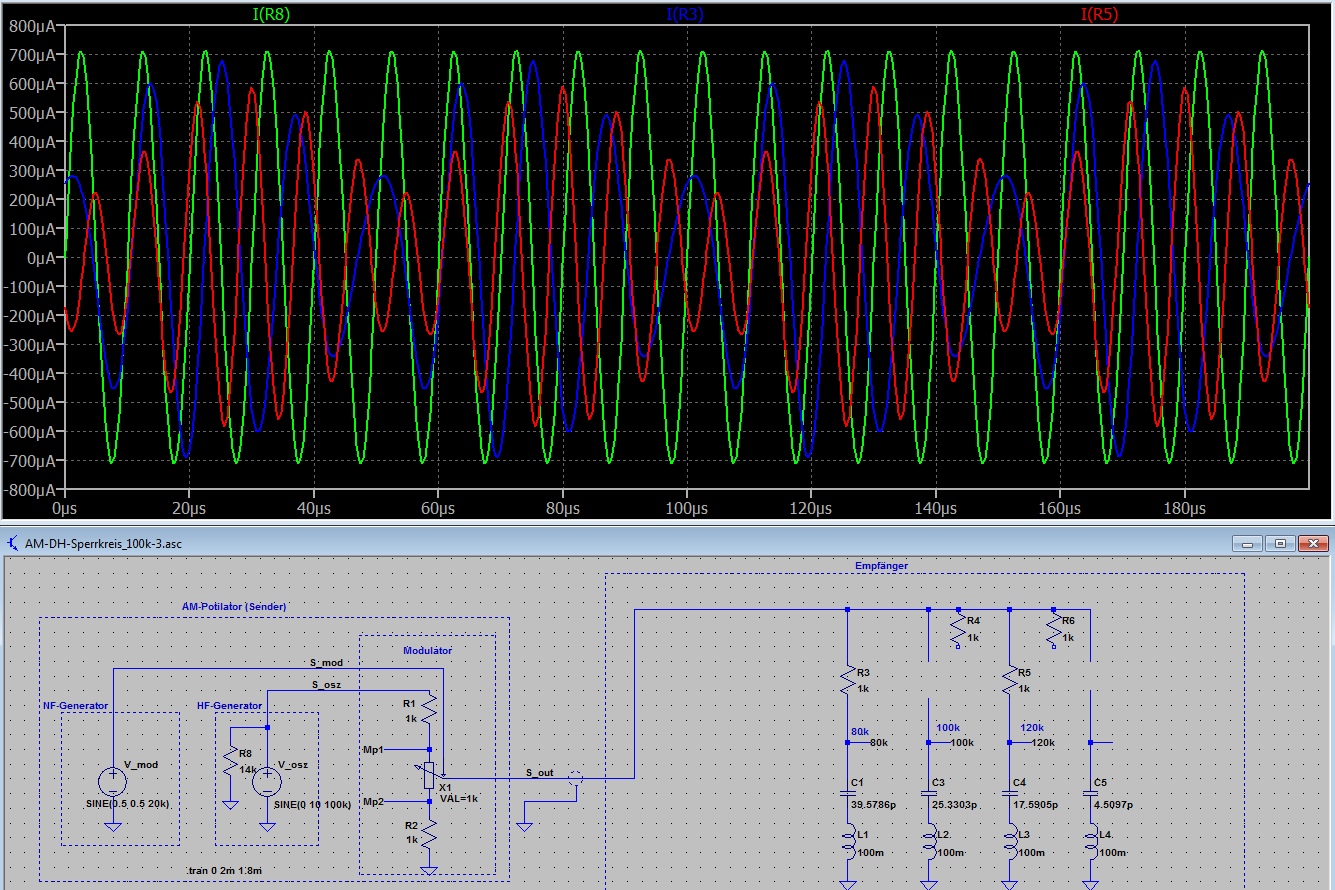Click the dashed probe circle on S_out
This screenshot has height=890, width=1335.
coord(574,778)
